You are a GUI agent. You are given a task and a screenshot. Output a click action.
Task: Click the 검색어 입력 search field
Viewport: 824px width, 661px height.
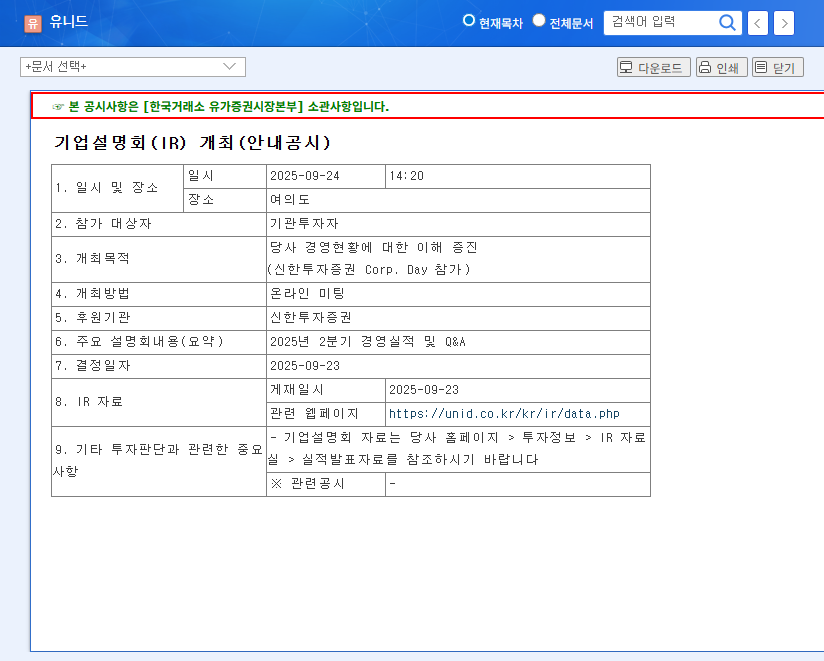[x=660, y=22]
